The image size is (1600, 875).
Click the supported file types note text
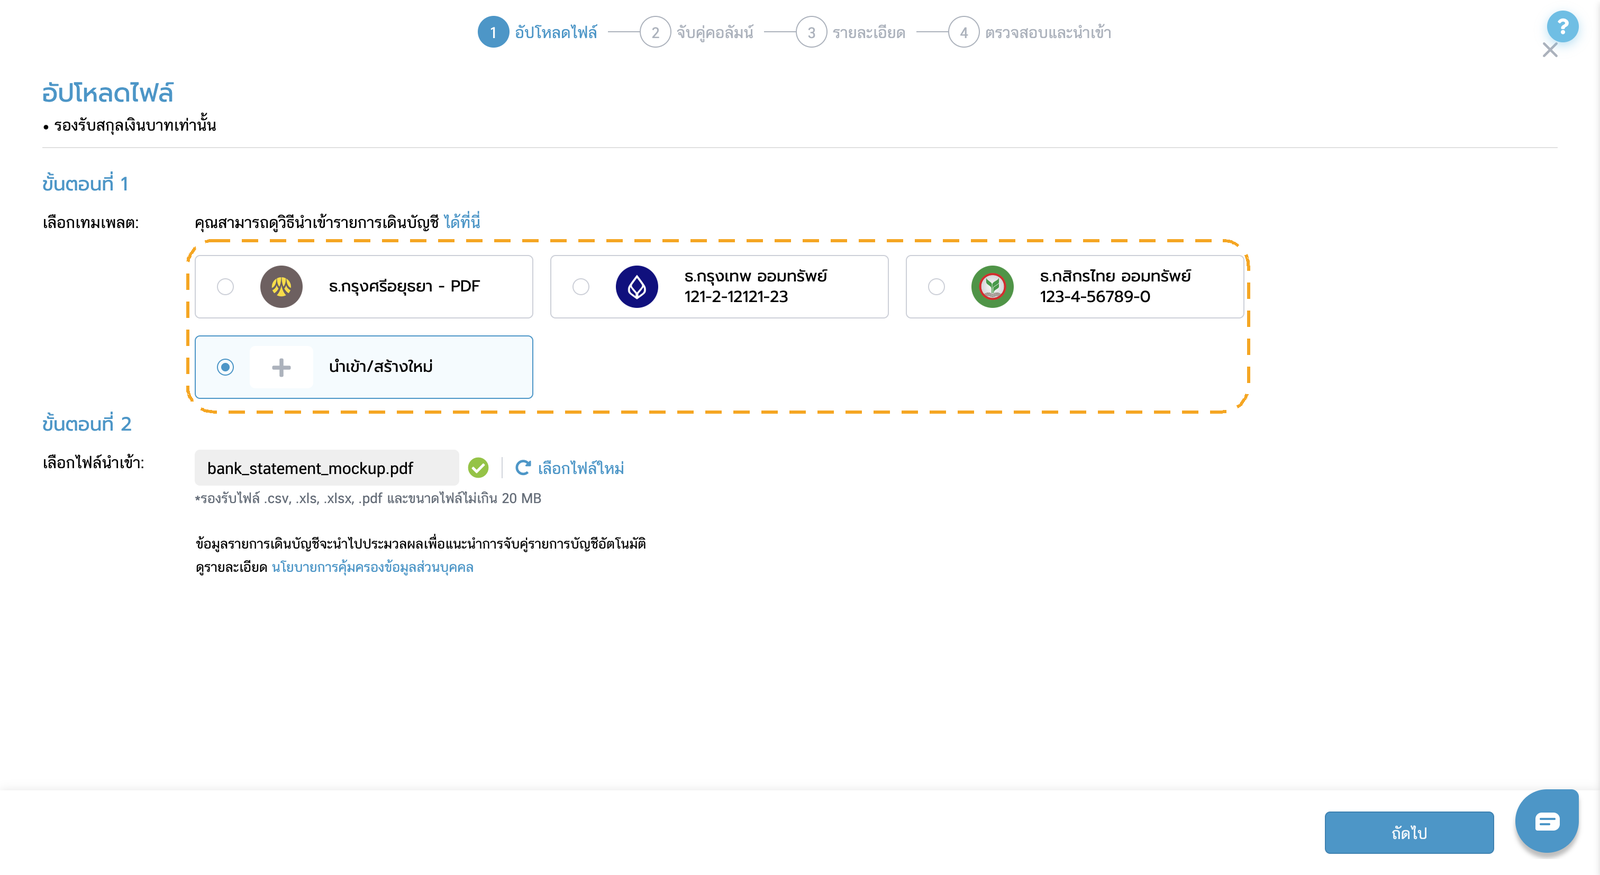(x=368, y=498)
